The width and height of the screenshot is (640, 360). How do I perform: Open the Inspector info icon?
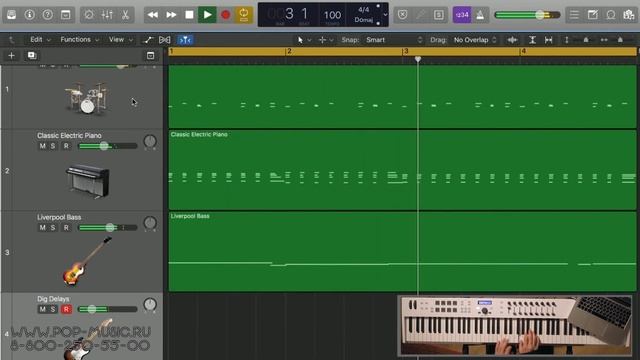click(29, 15)
